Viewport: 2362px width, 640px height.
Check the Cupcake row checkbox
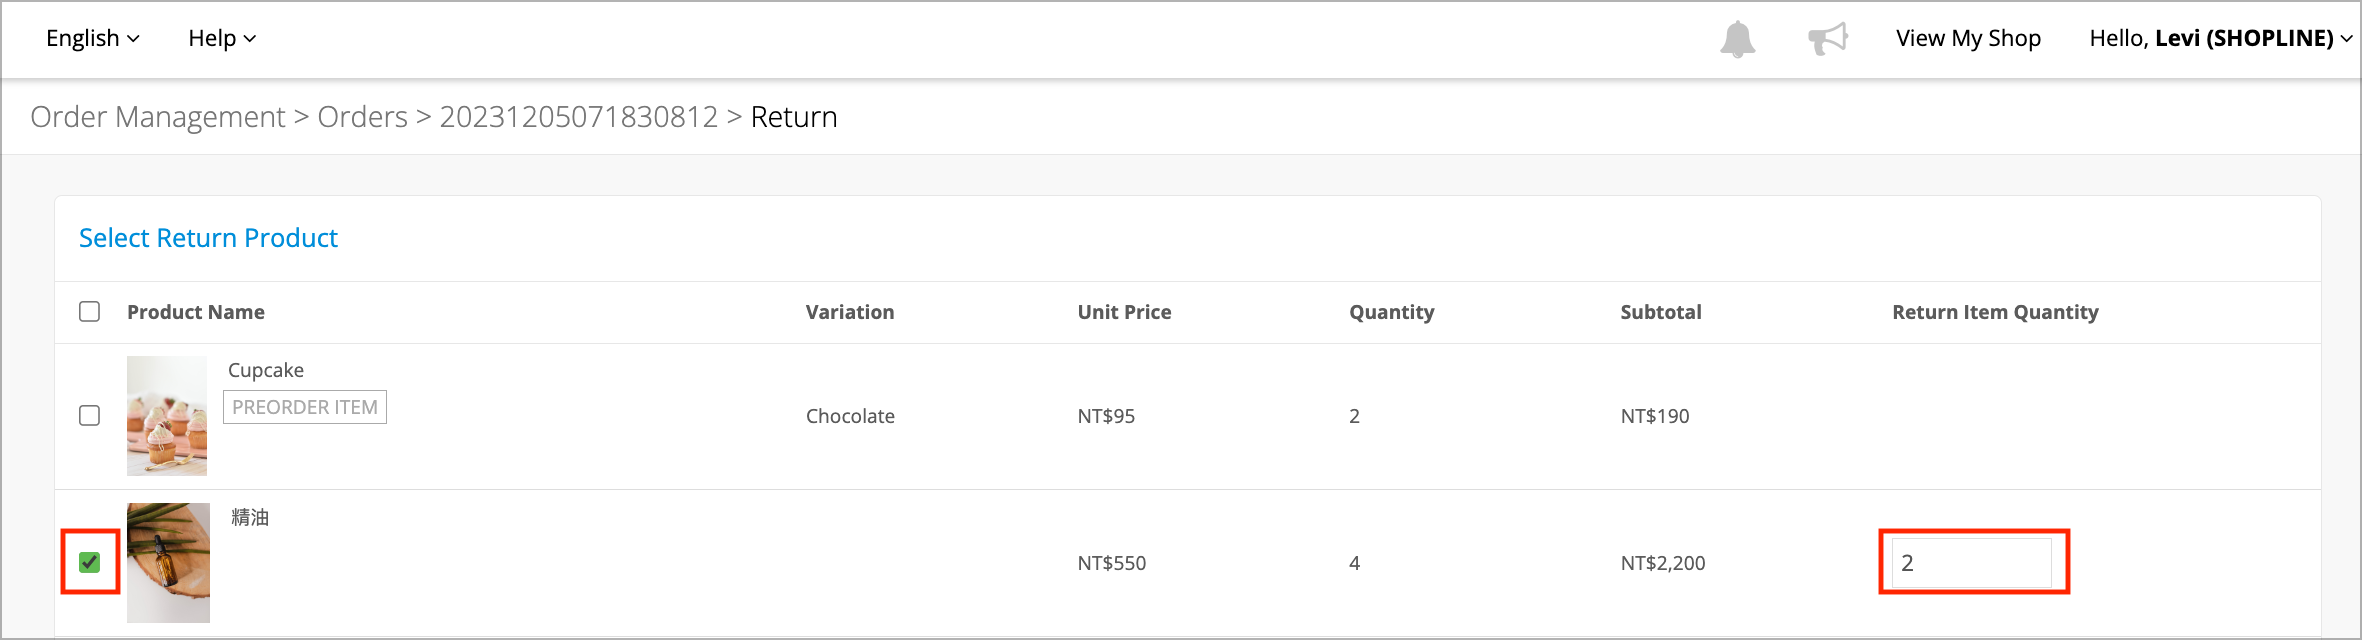click(90, 415)
